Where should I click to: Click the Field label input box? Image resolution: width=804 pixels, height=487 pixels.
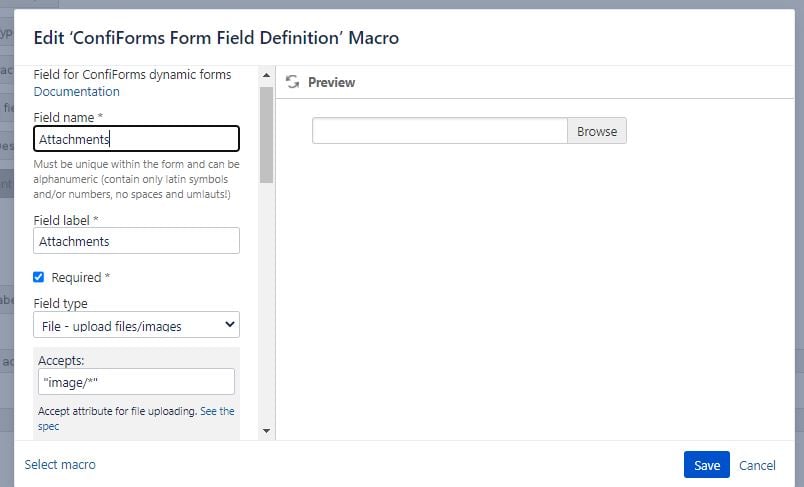(136, 241)
